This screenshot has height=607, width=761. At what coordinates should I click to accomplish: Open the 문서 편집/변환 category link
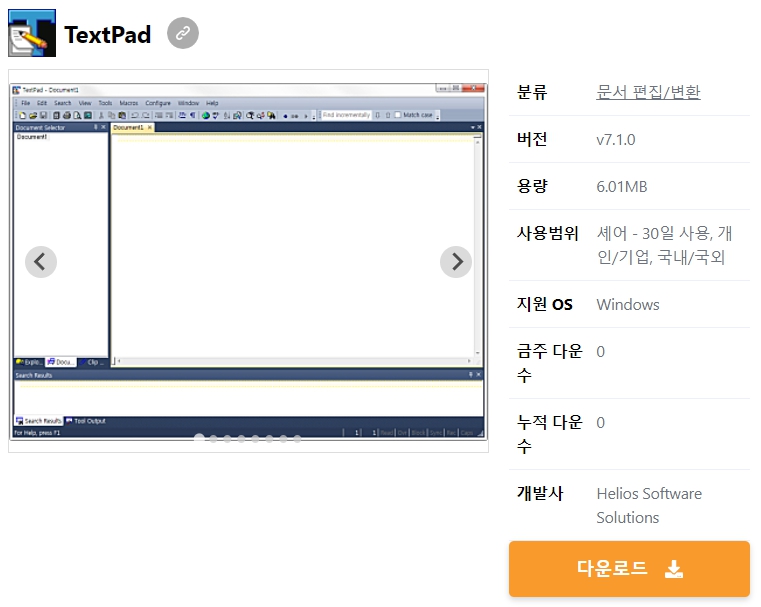[x=648, y=92]
